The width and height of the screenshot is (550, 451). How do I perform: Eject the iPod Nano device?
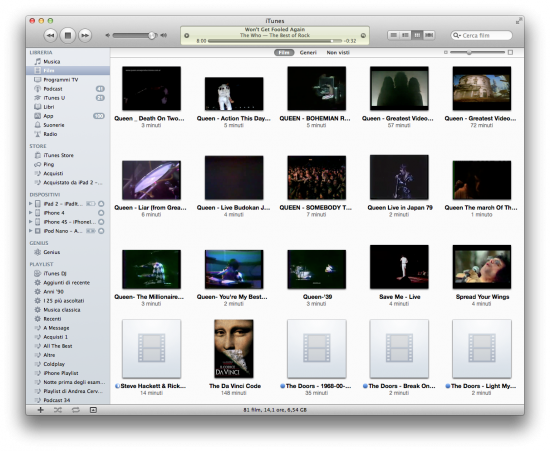pos(101,231)
